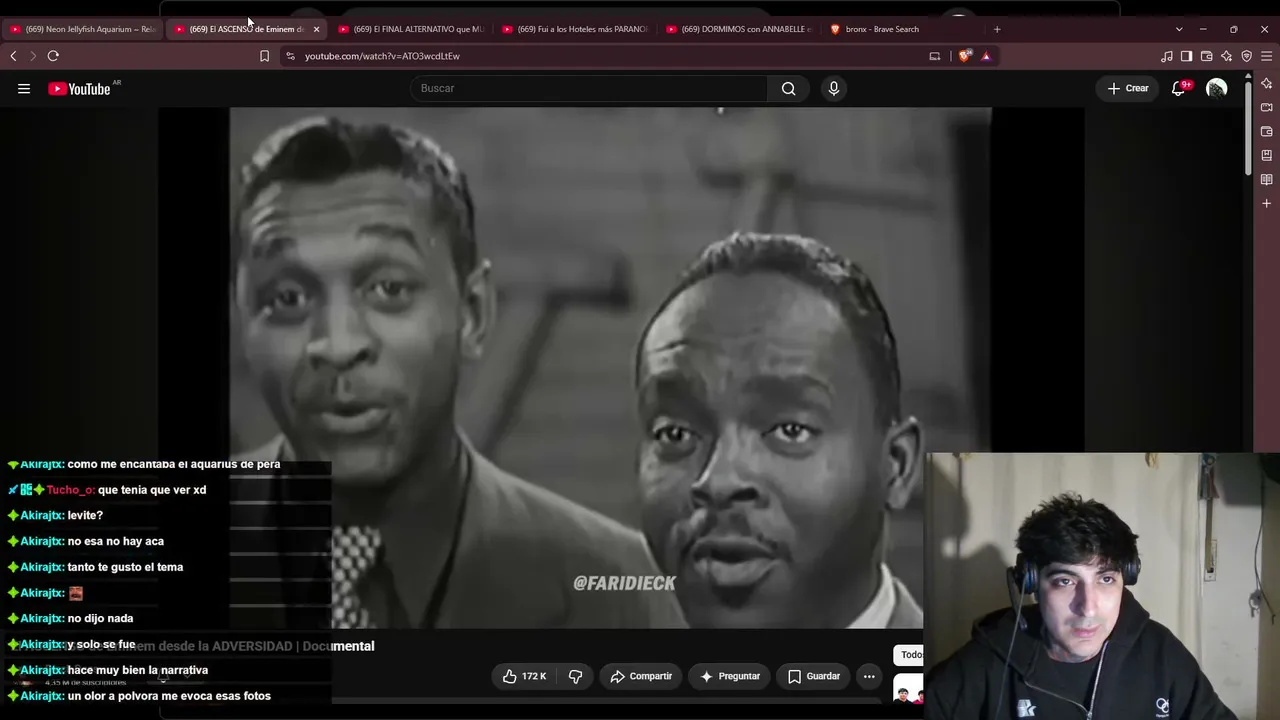This screenshot has height=720, width=1280.
Task: Open Leo AI sparkle icon in the toolbar
Action: point(1226,56)
